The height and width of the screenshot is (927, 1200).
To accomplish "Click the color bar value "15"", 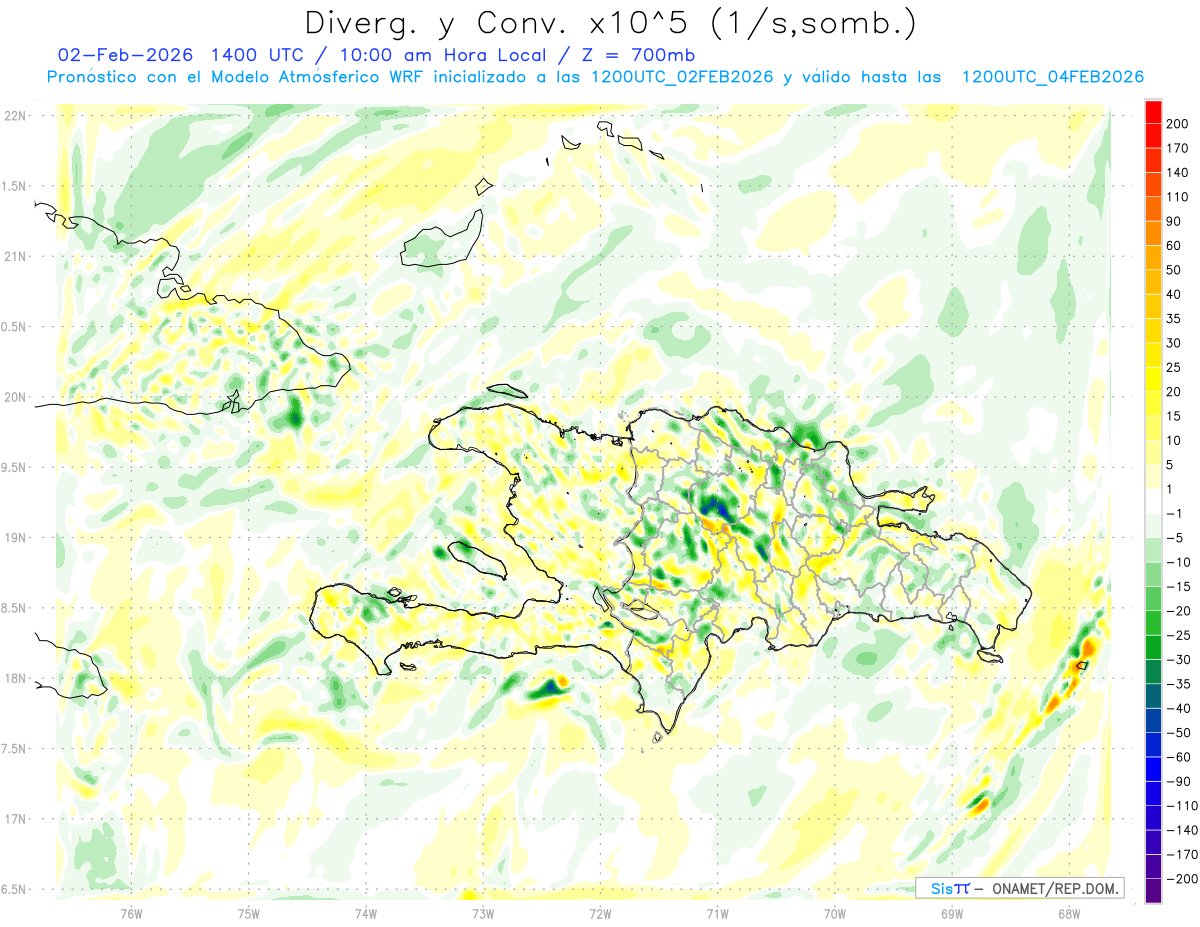I will (x=1174, y=416).
